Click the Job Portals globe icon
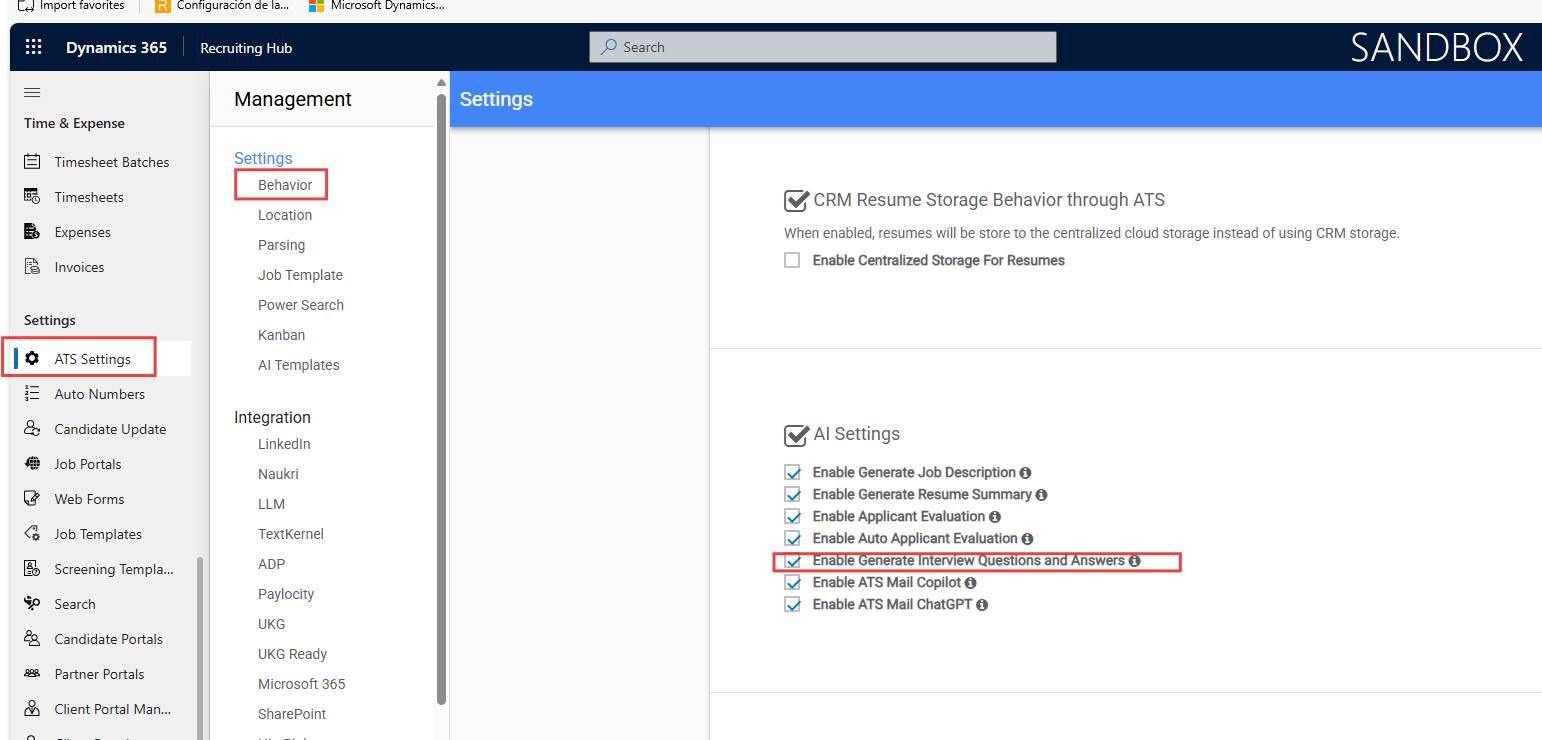This screenshot has height=740, width=1542. [x=32, y=464]
